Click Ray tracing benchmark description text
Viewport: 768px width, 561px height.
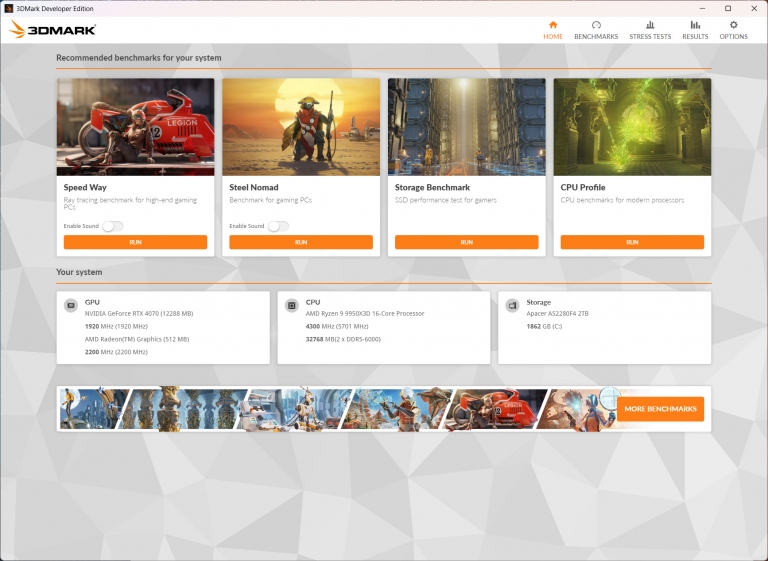pos(130,203)
